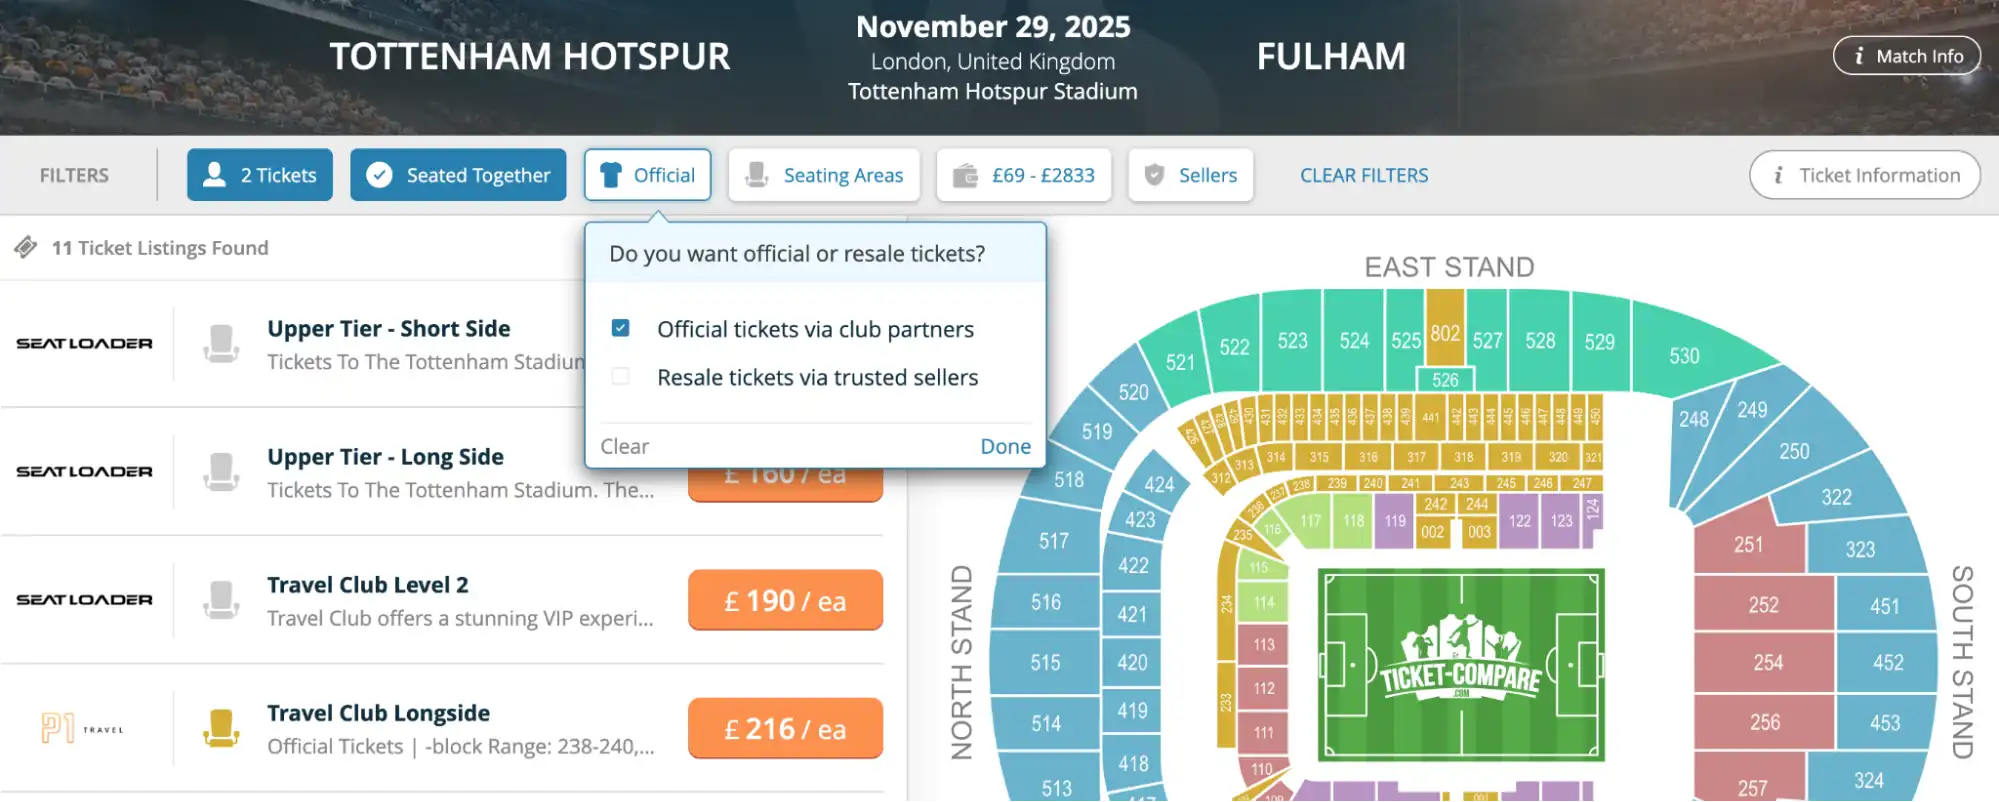Click the Seating Areas seat icon
The height and width of the screenshot is (802, 1999).
point(758,174)
